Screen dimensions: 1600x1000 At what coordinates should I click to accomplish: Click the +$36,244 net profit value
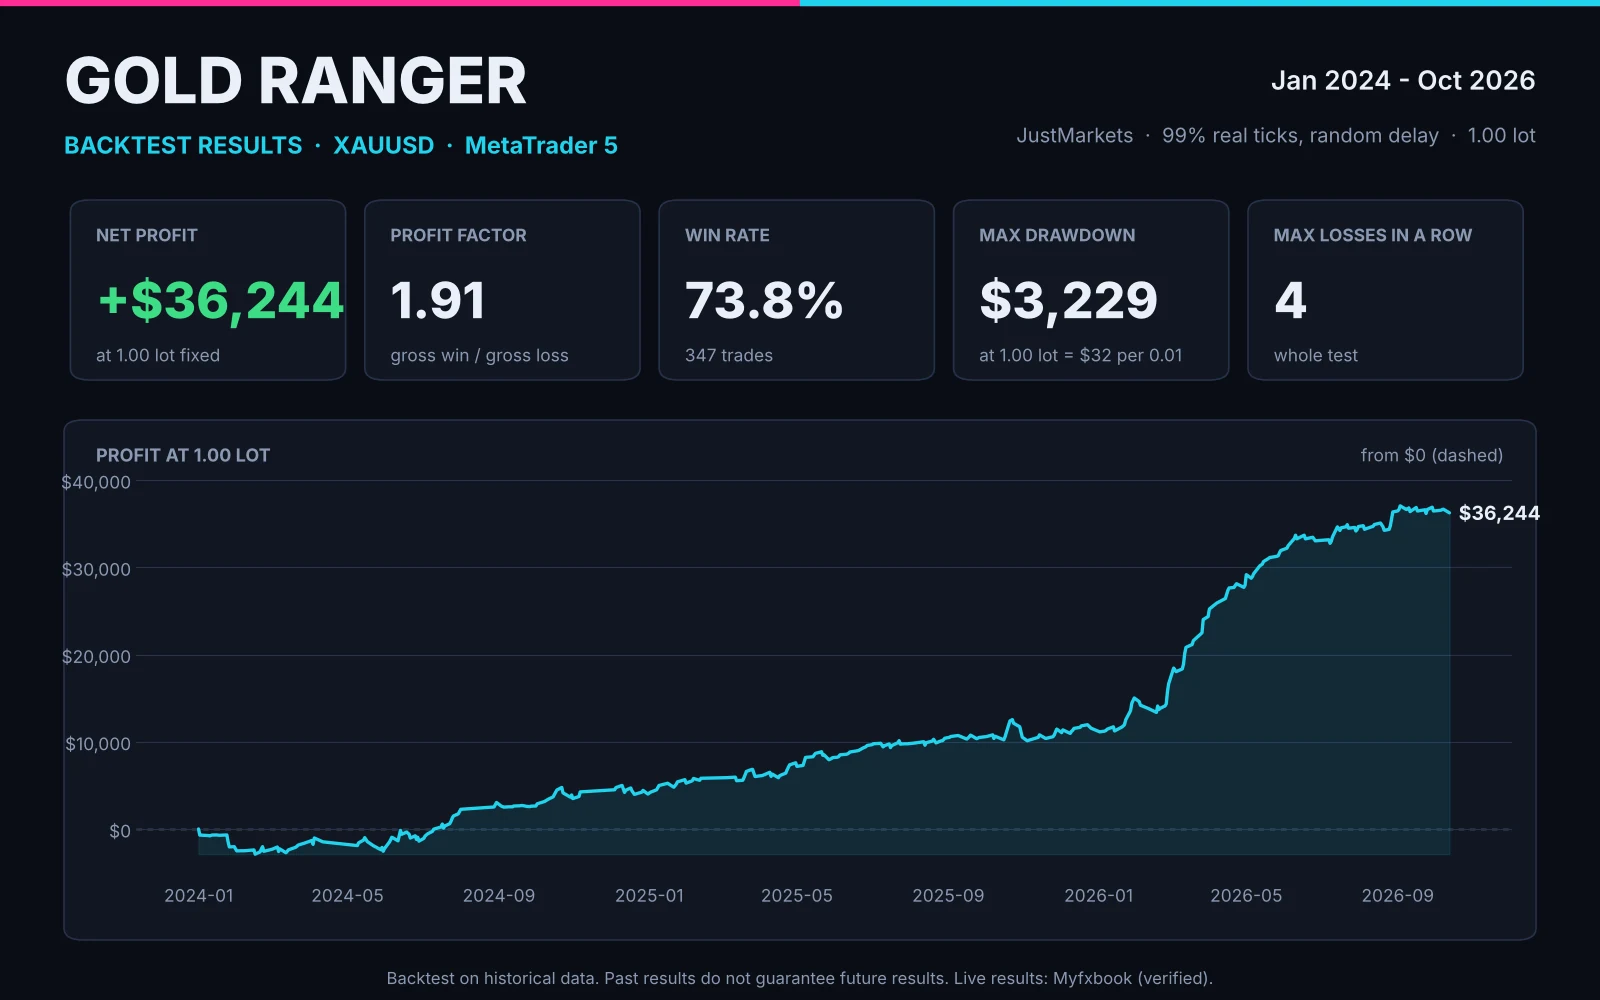pyautogui.click(x=221, y=301)
